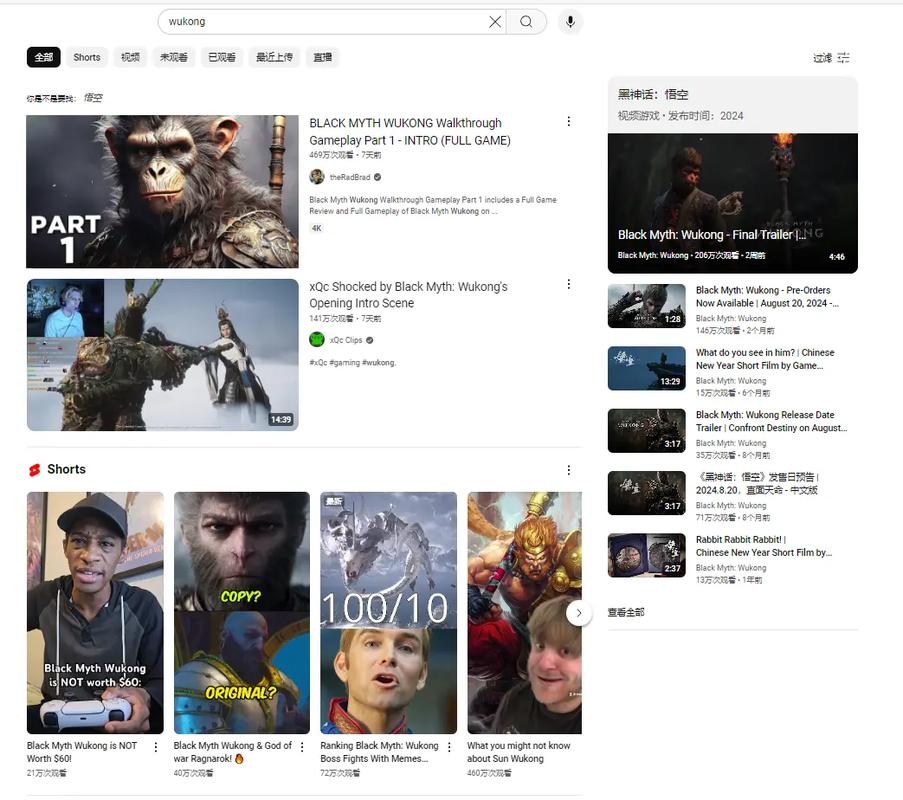Open the 过滤 filter options

click(831, 58)
